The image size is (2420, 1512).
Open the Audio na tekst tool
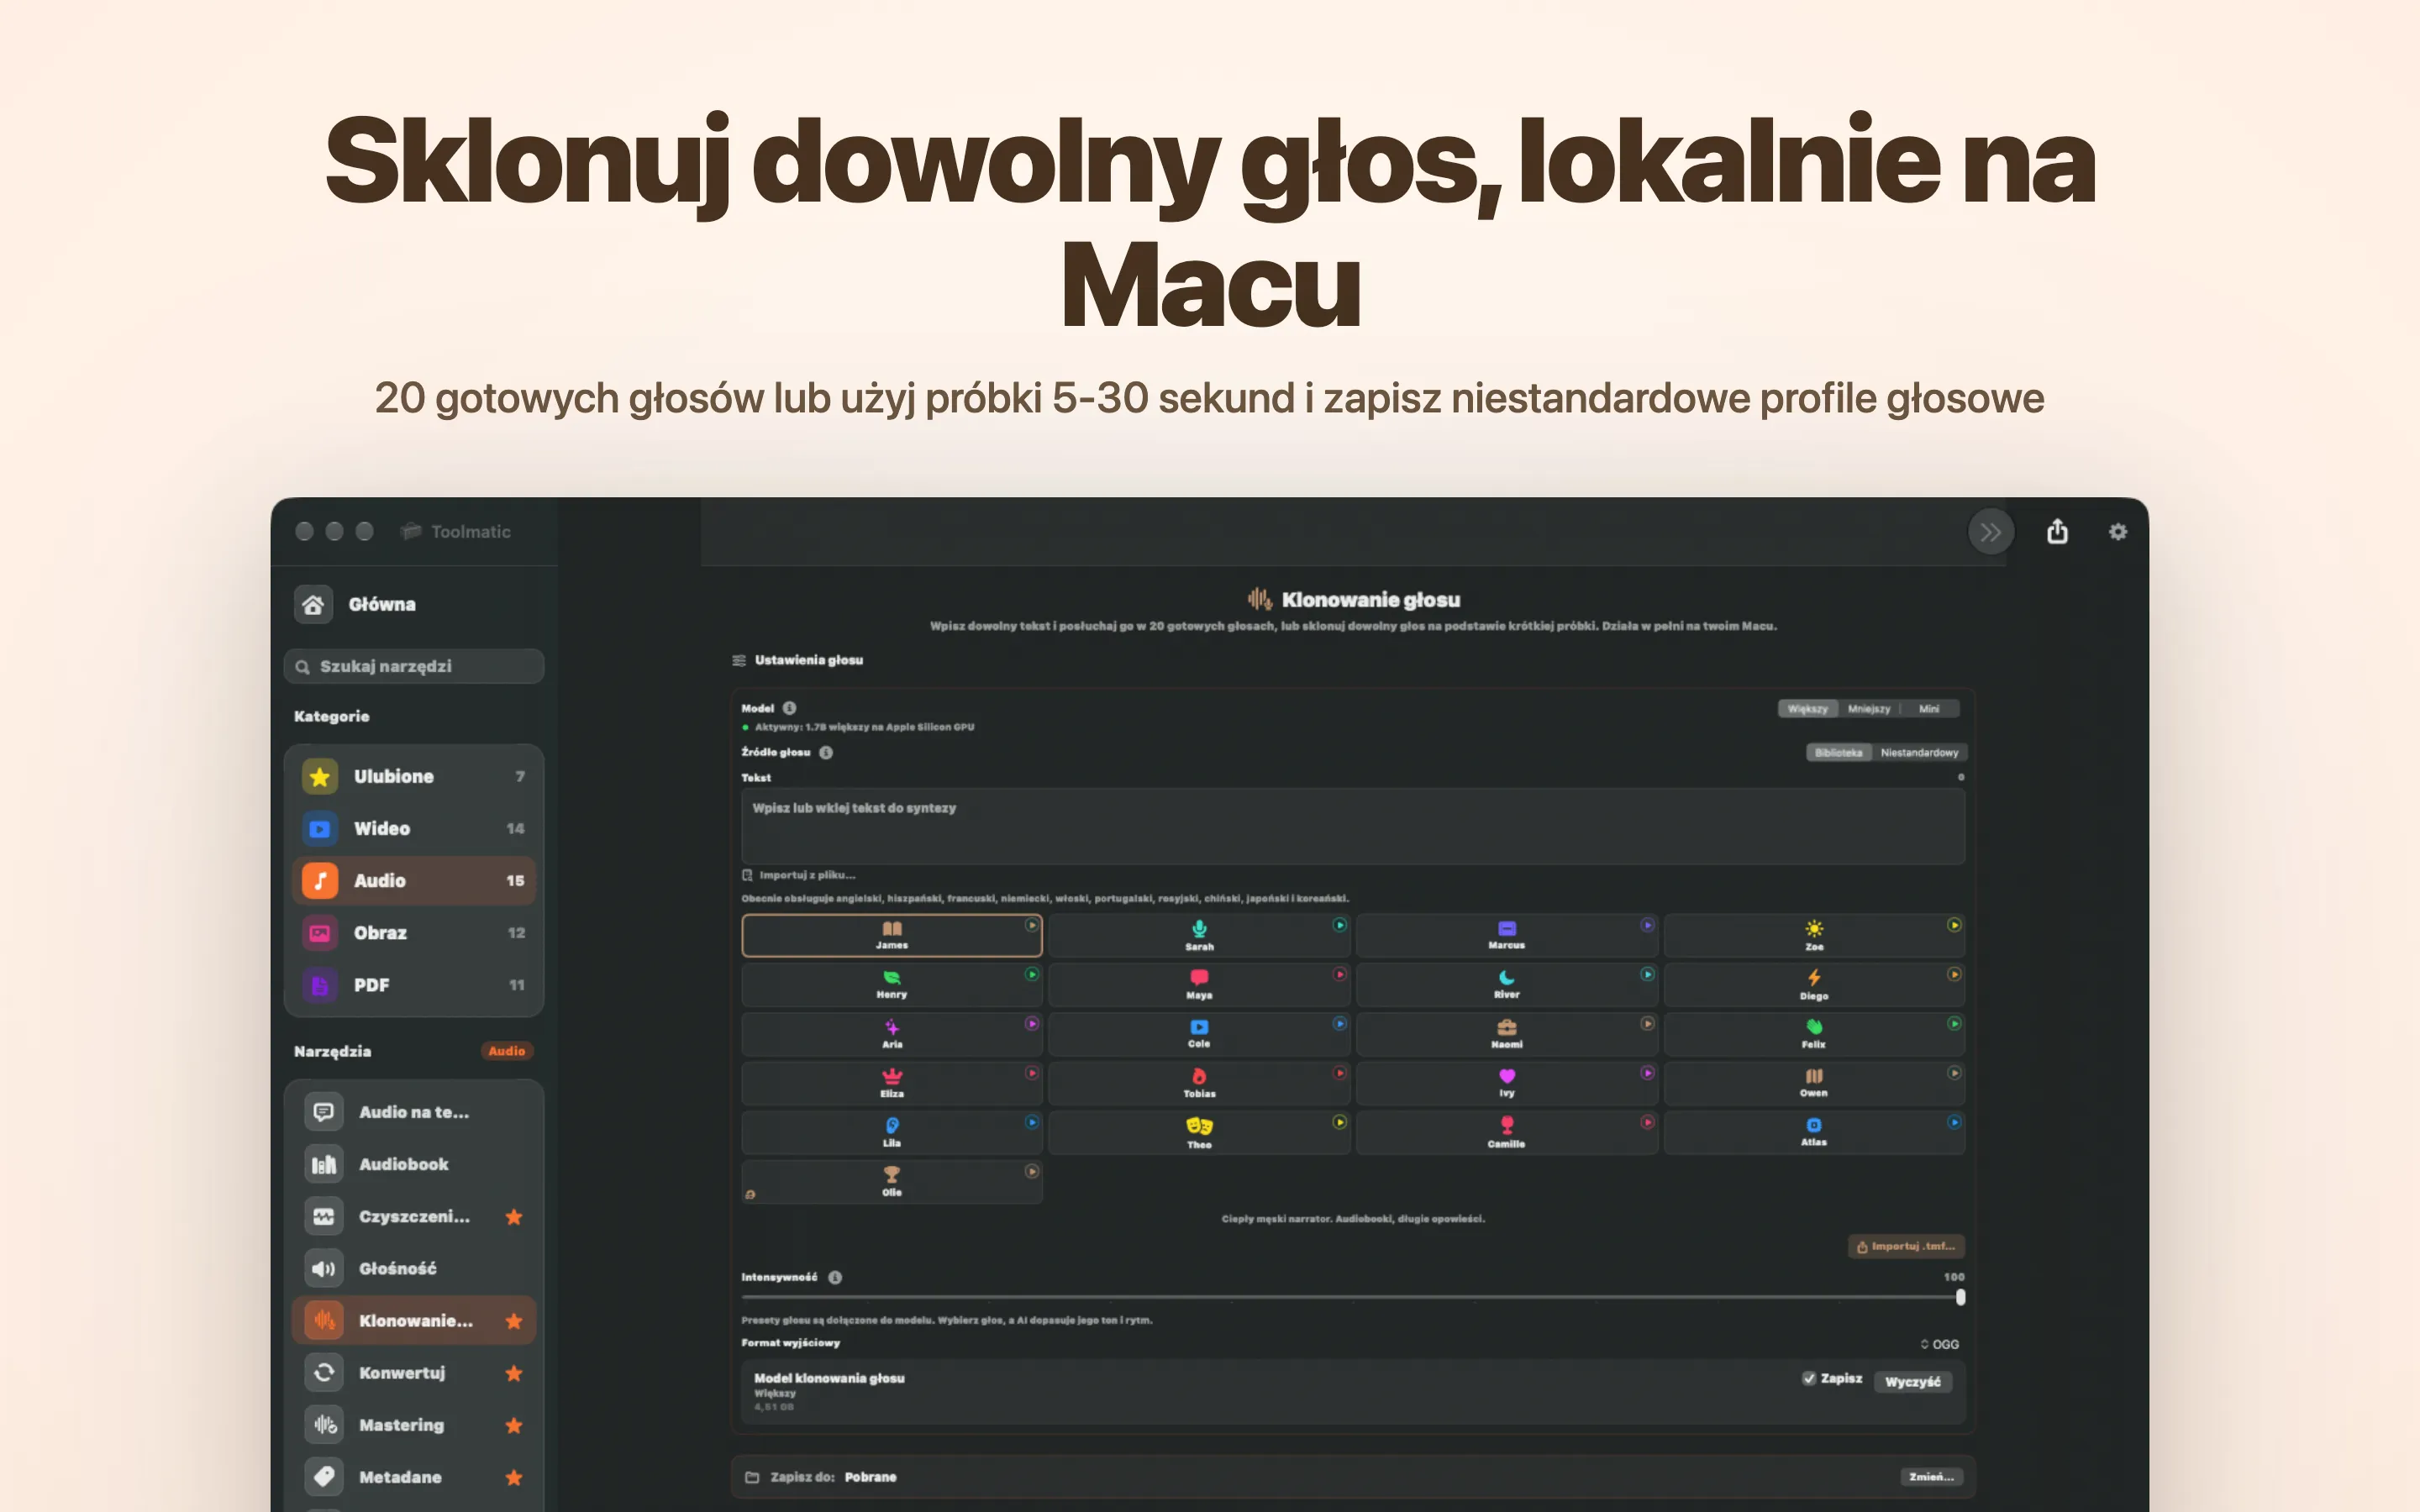(414, 1112)
